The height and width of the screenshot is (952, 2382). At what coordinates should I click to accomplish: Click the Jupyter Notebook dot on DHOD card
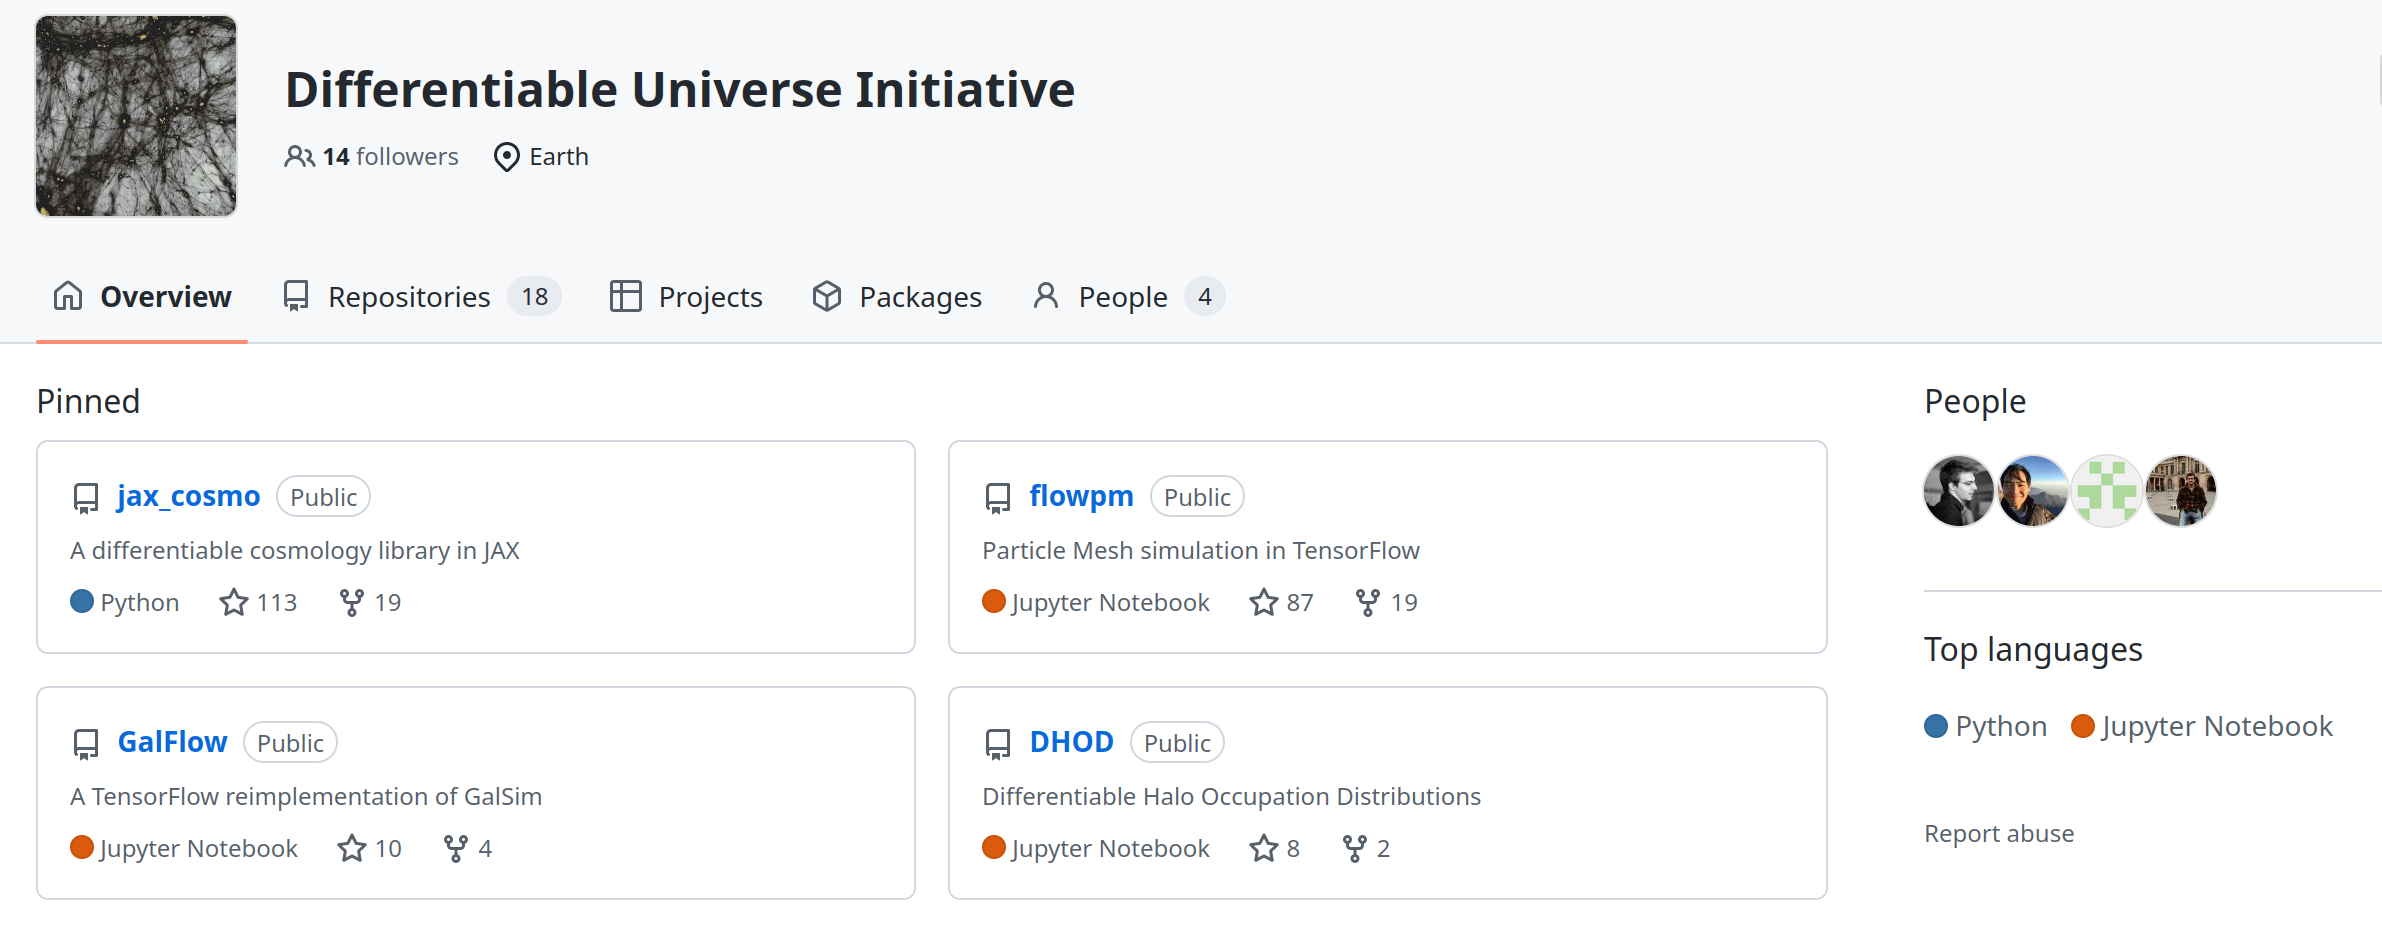[x=994, y=847]
